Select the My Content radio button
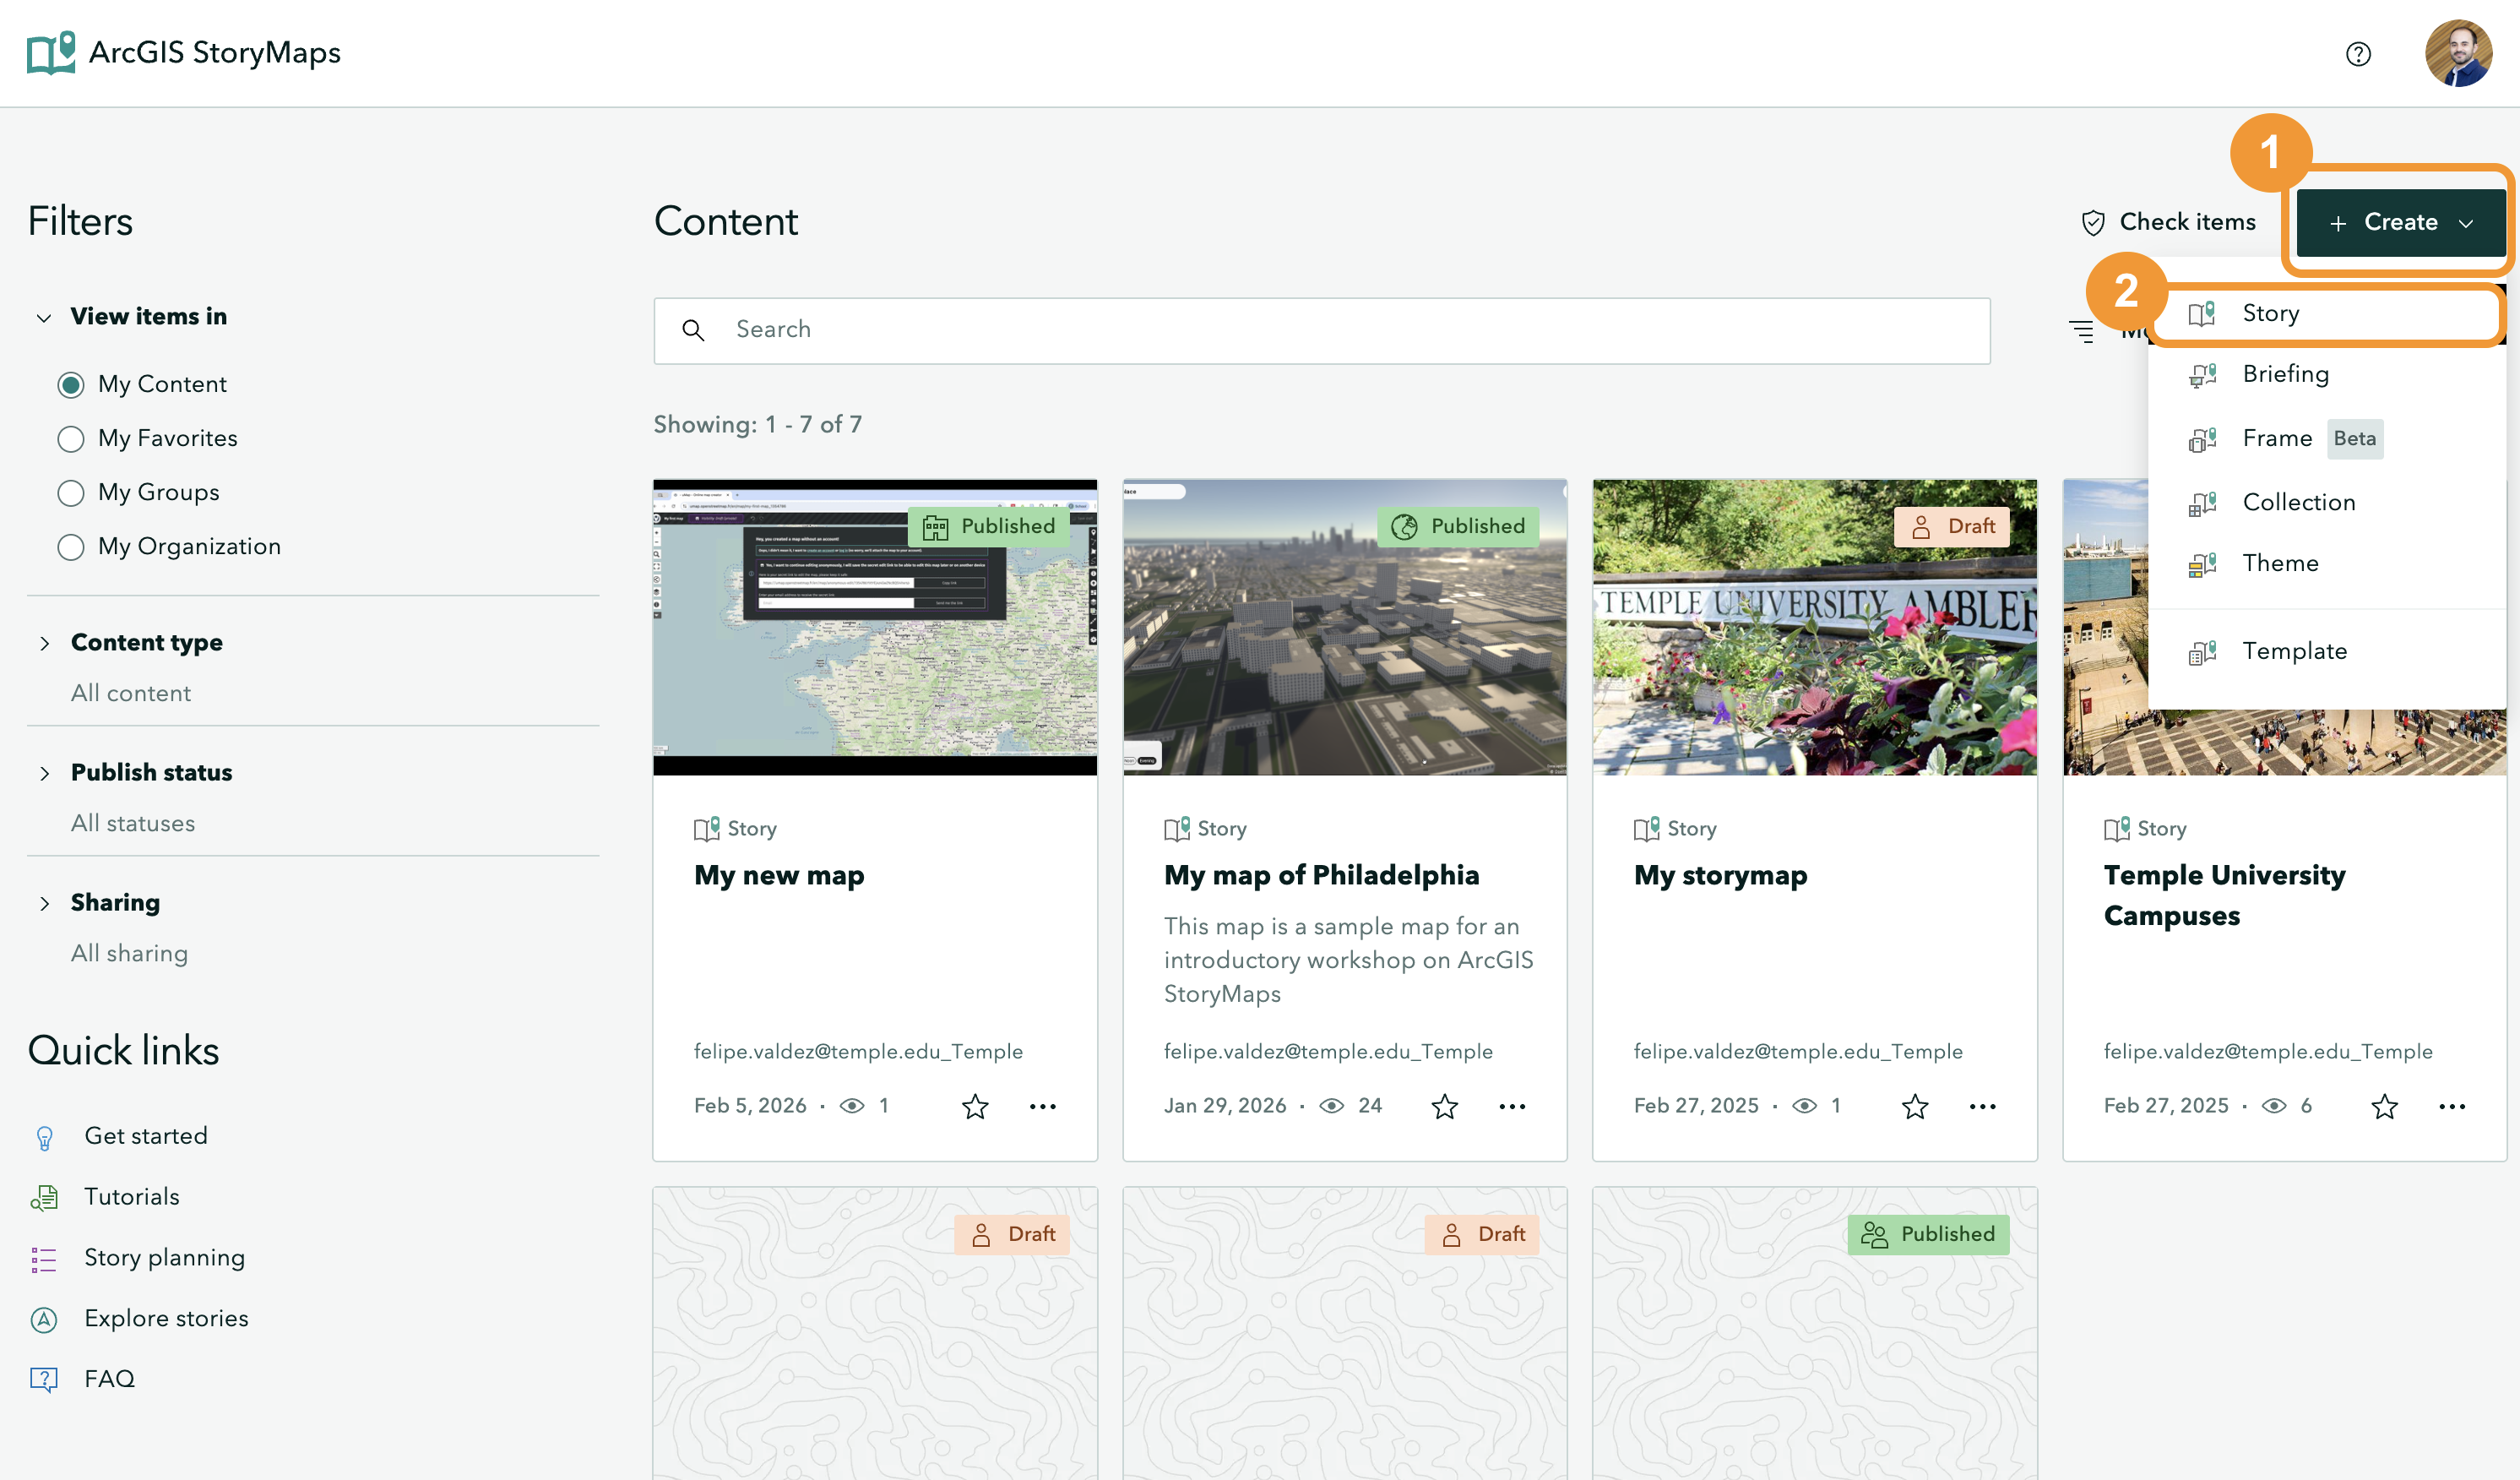Viewport: 2520px width, 1480px height. click(x=70, y=385)
